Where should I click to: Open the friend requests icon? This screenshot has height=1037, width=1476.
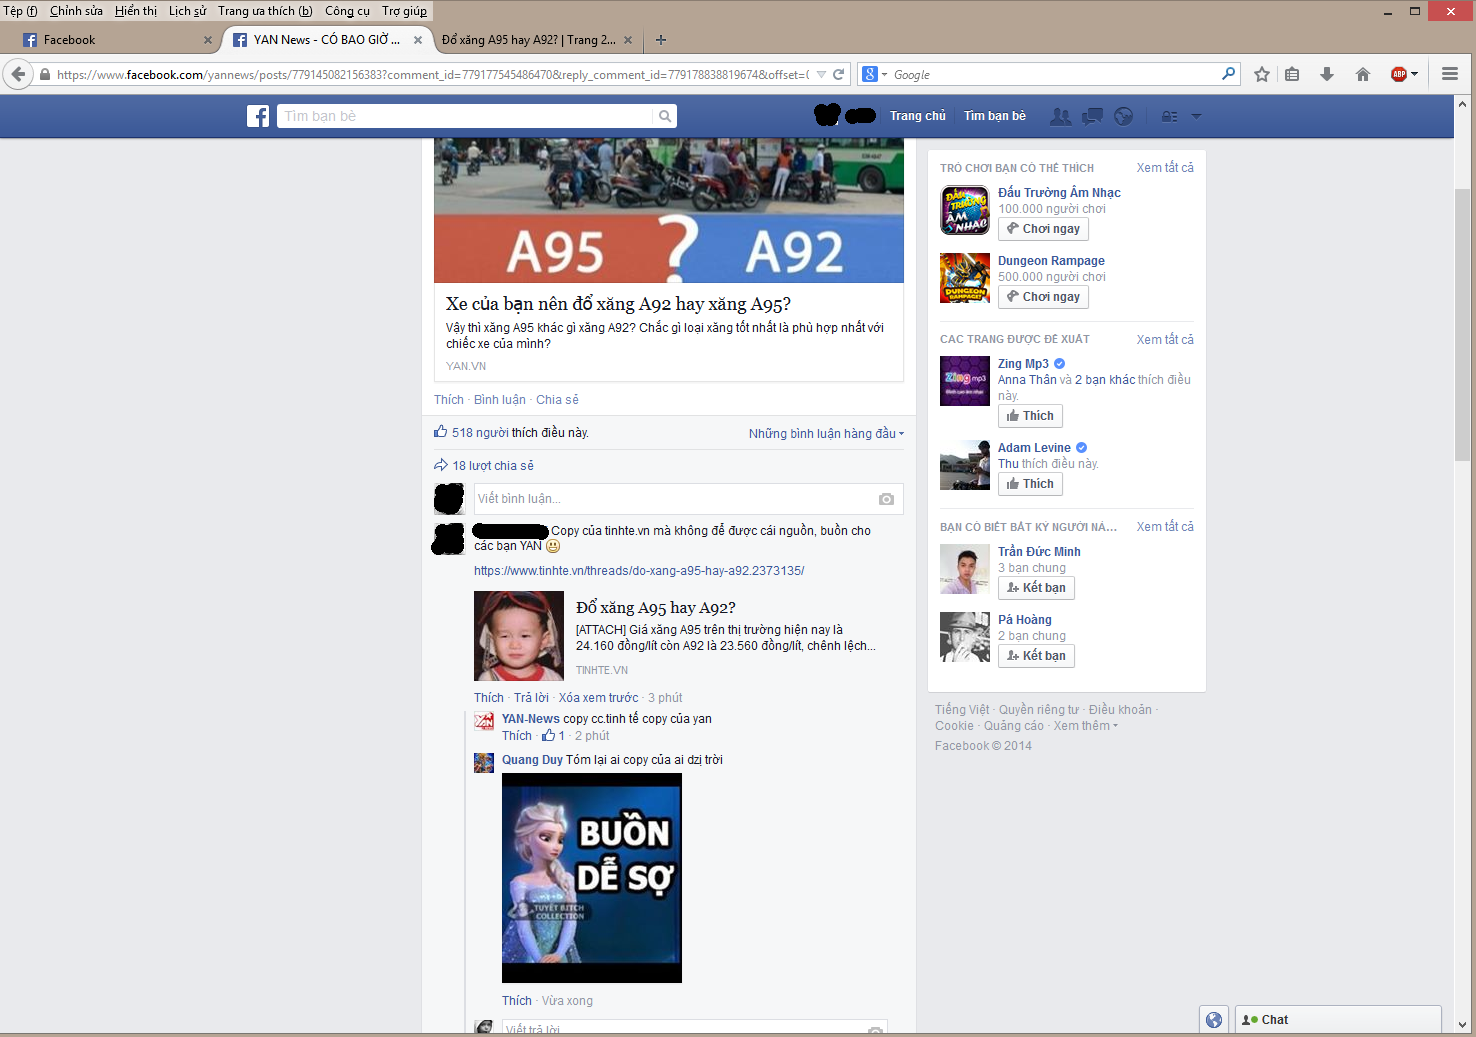1061,117
